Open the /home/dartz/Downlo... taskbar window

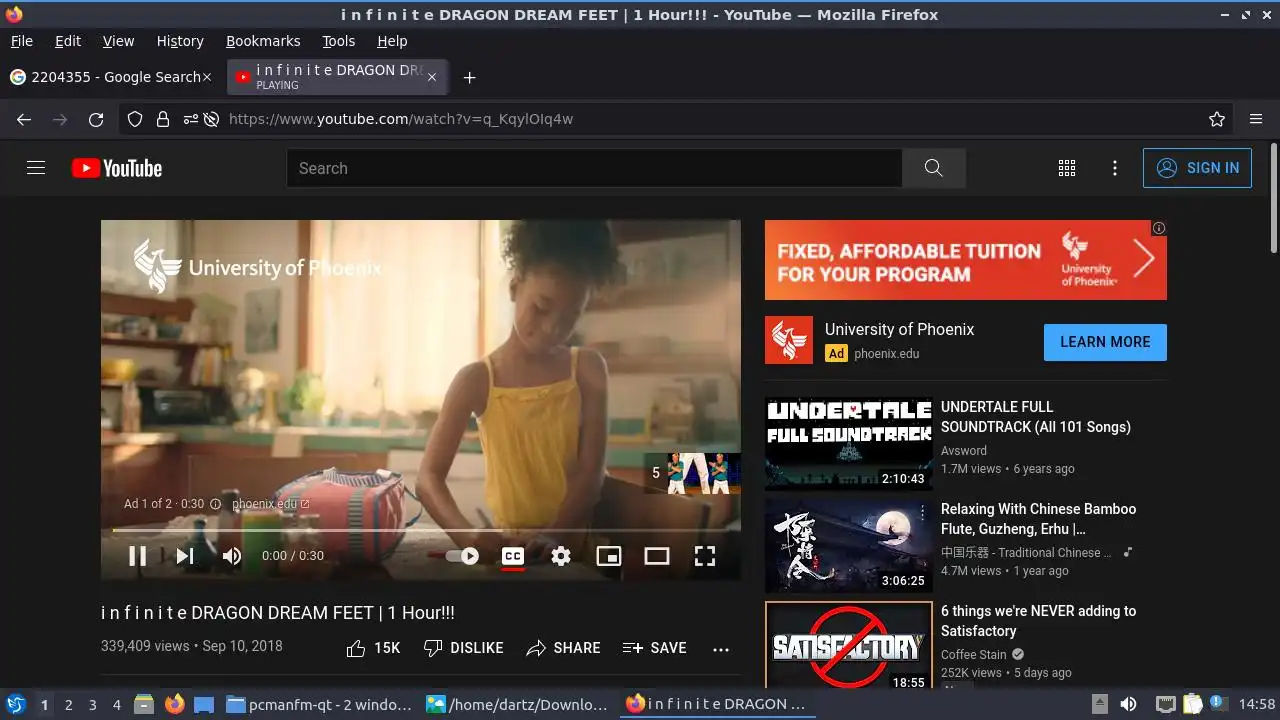pos(517,705)
